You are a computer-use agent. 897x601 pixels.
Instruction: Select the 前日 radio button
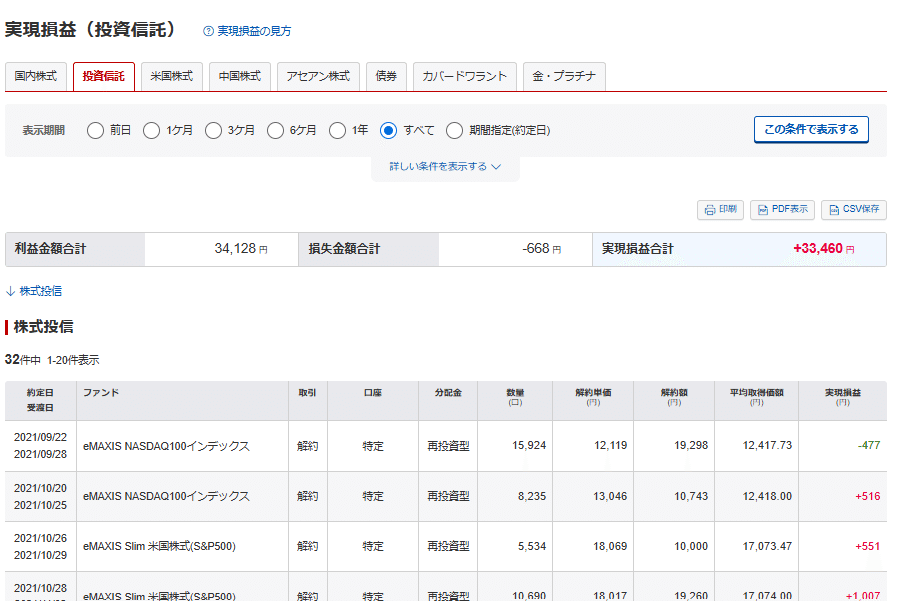tap(95, 130)
